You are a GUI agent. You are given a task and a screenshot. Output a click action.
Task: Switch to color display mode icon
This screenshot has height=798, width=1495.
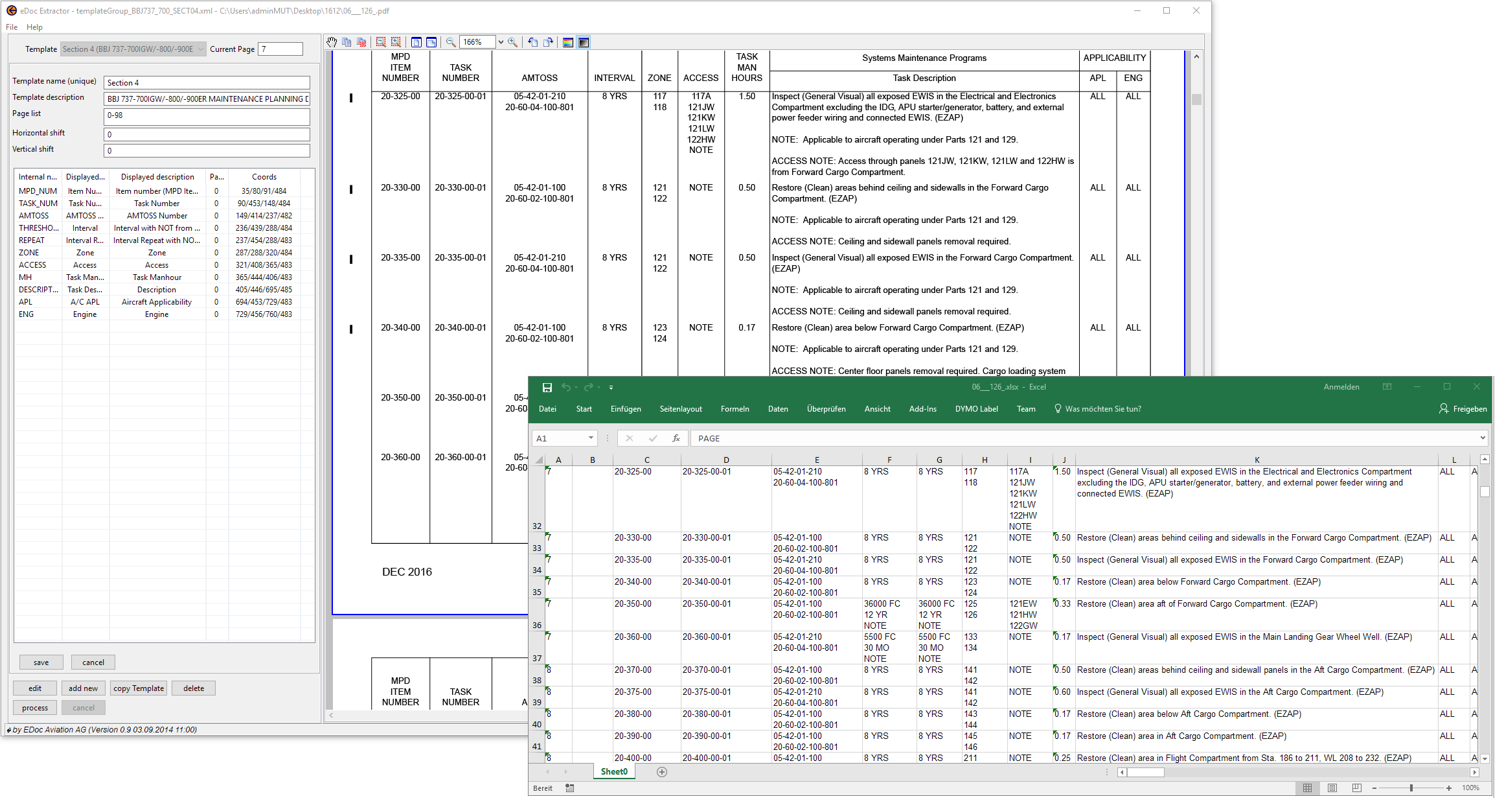(x=568, y=43)
